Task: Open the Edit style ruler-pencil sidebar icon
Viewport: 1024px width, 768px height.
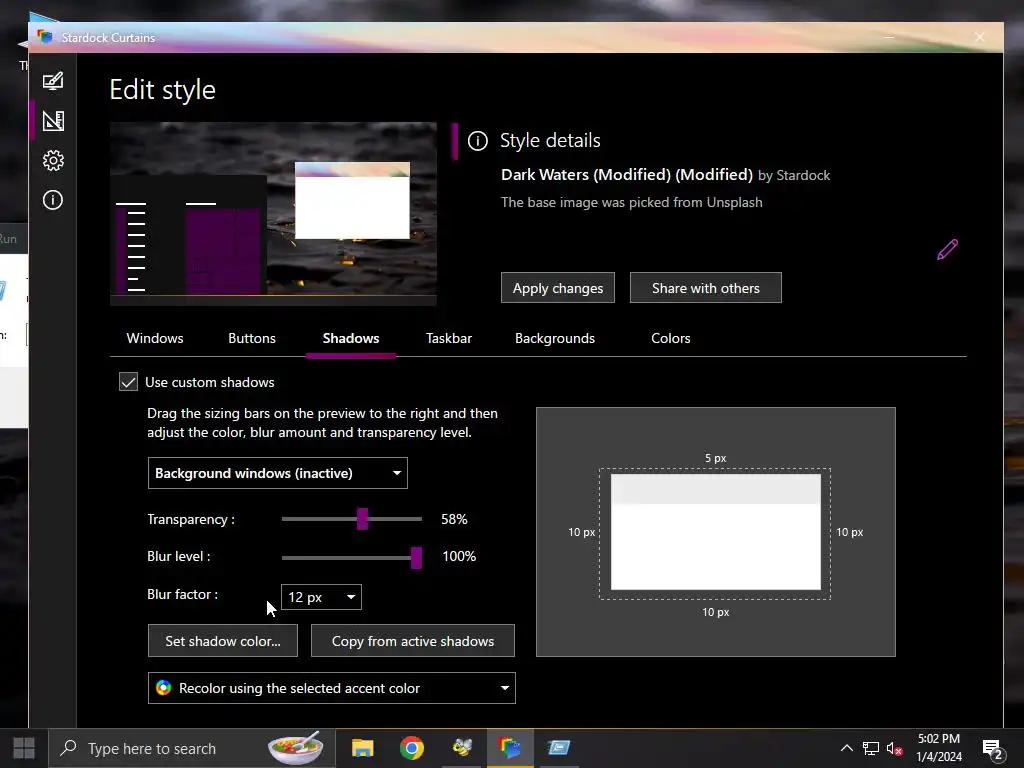Action: [53, 121]
